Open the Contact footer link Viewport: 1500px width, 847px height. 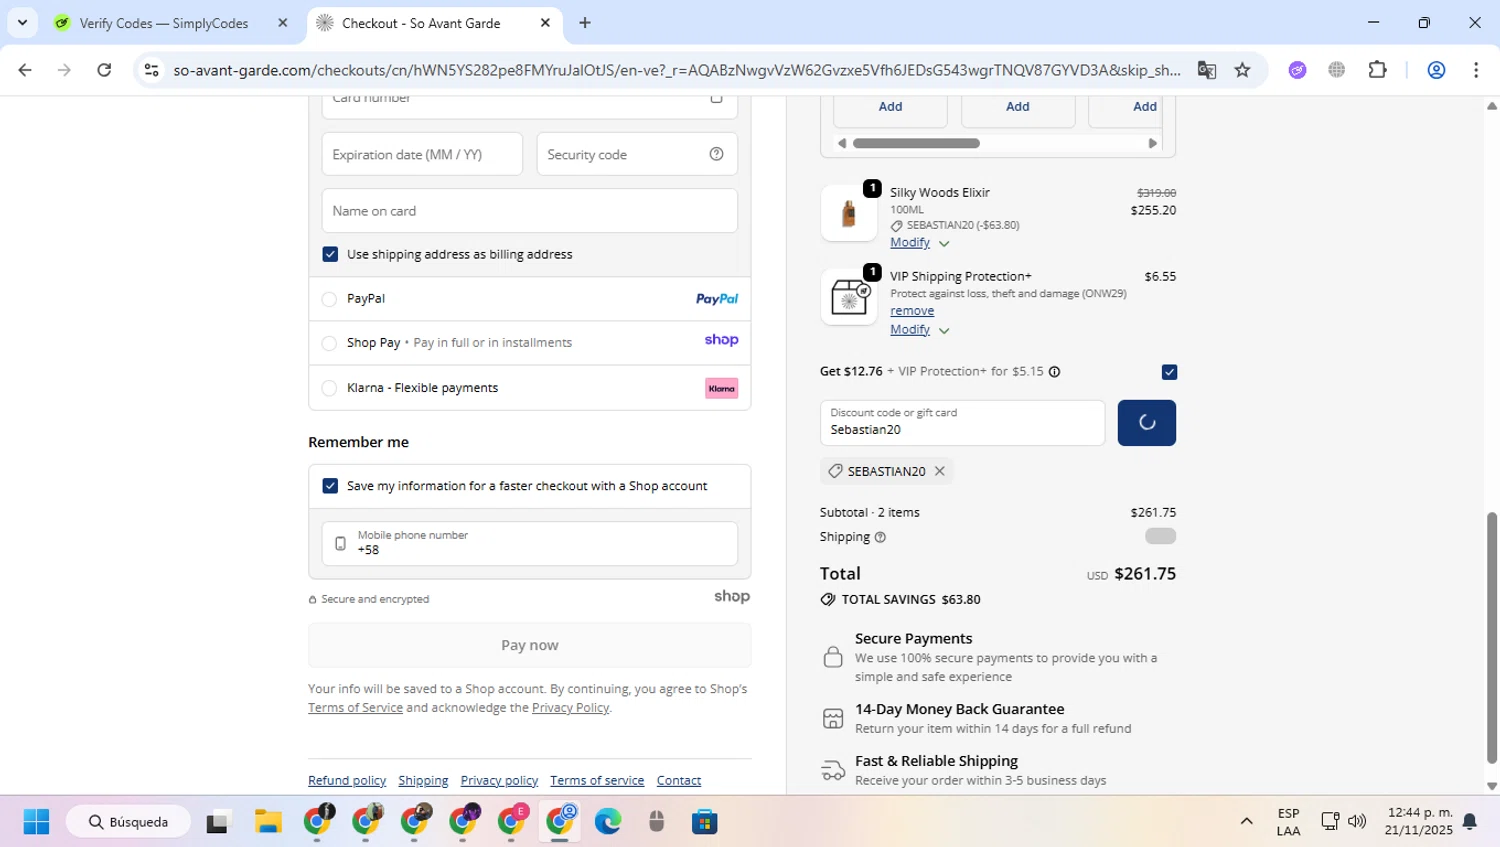pos(679,780)
